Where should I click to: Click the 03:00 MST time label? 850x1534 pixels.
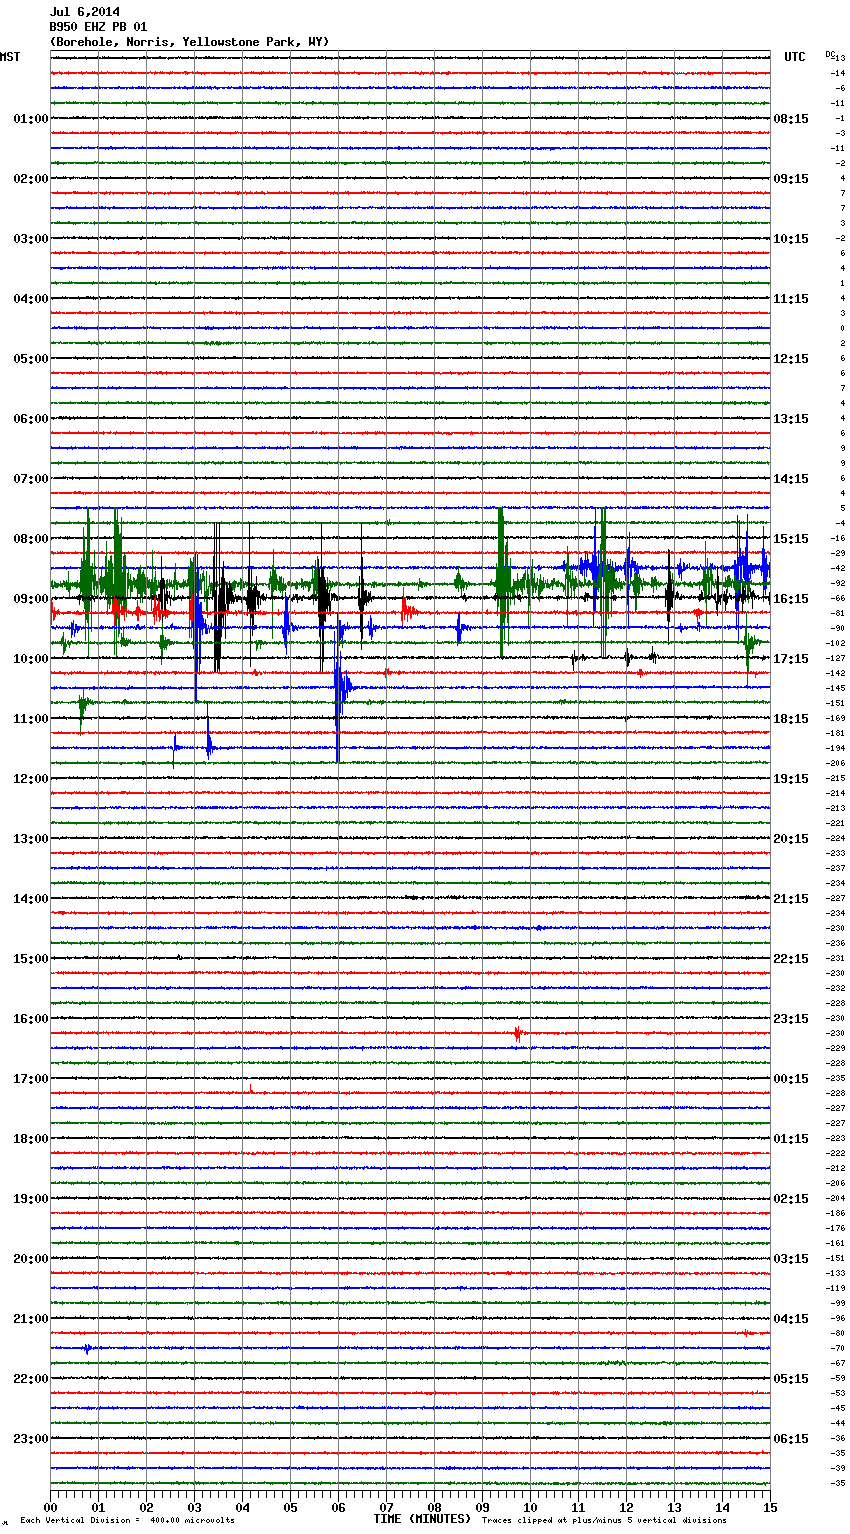pyautogui.click(x=30, y=239)
